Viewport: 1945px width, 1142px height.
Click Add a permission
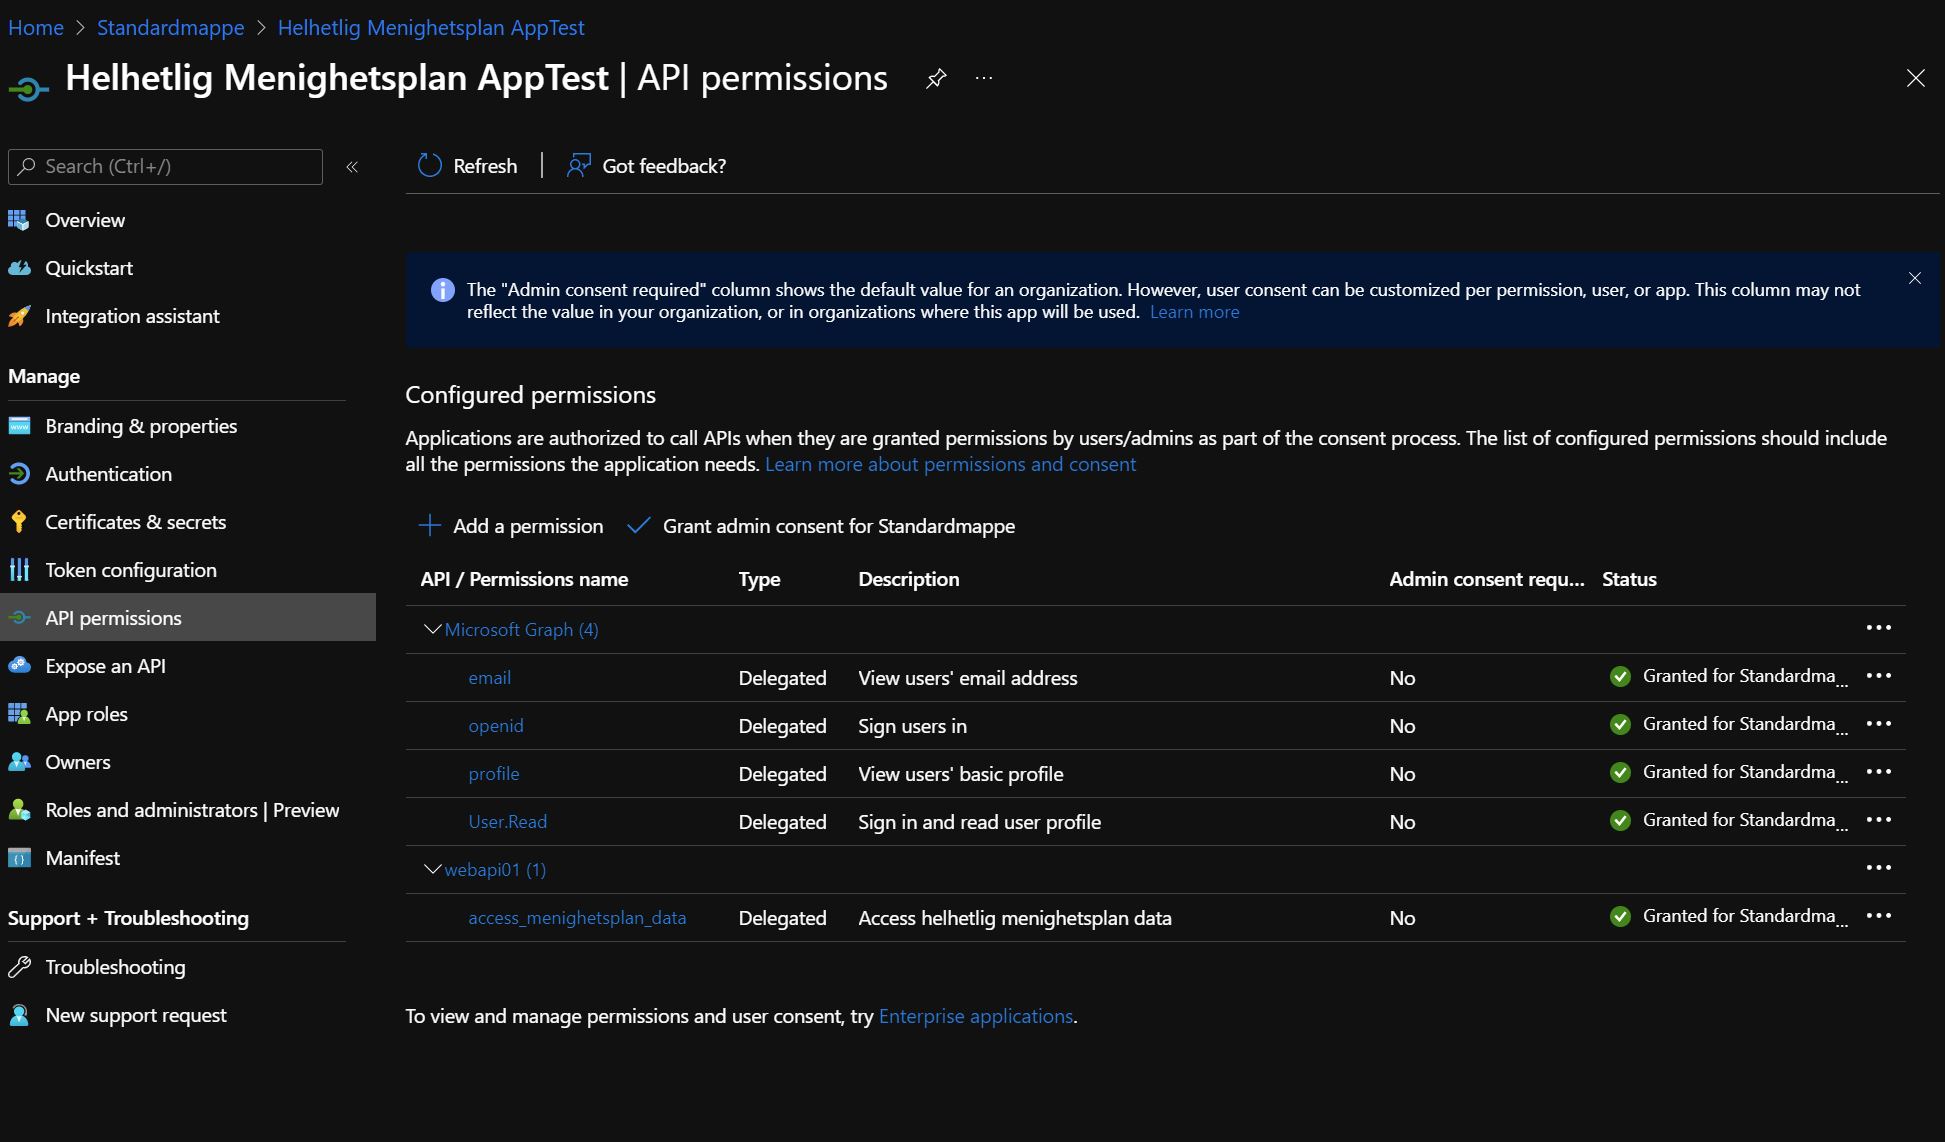point(511,526)
